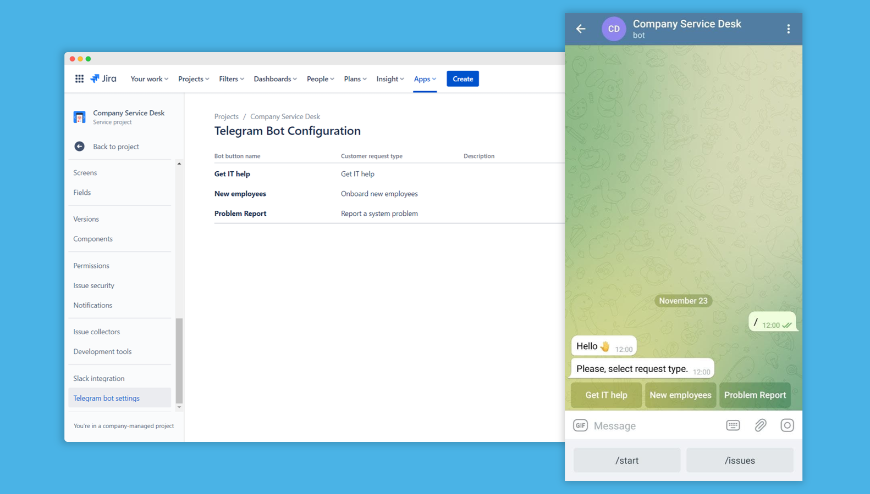This screenshot has height=494, width=870.
Task: Open Telegram's three-dot more options menu
Action: (x=788, y=29)
